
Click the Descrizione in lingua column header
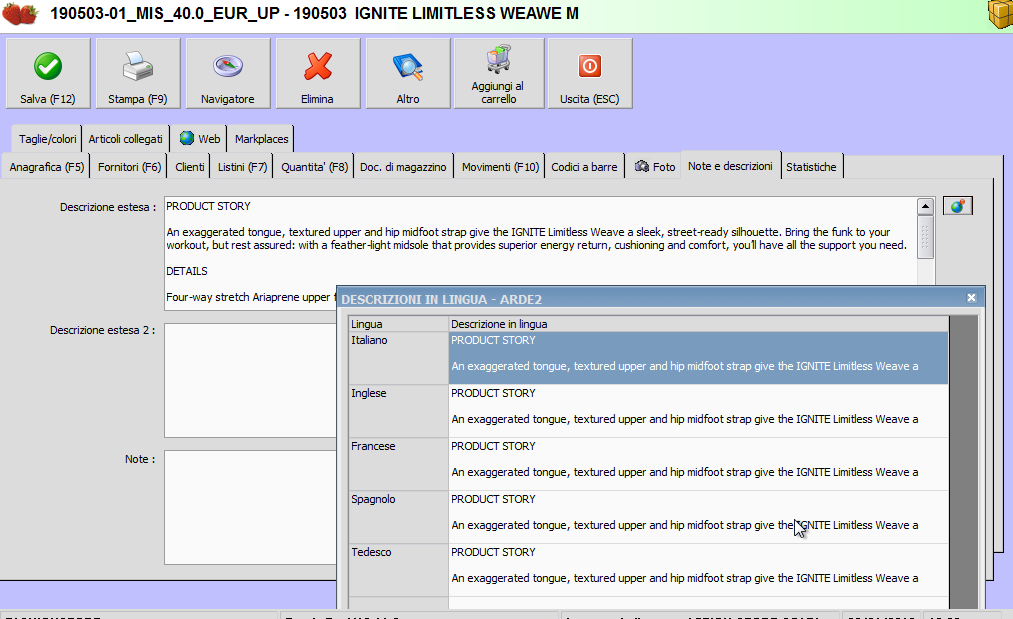(x=698, y=324)
